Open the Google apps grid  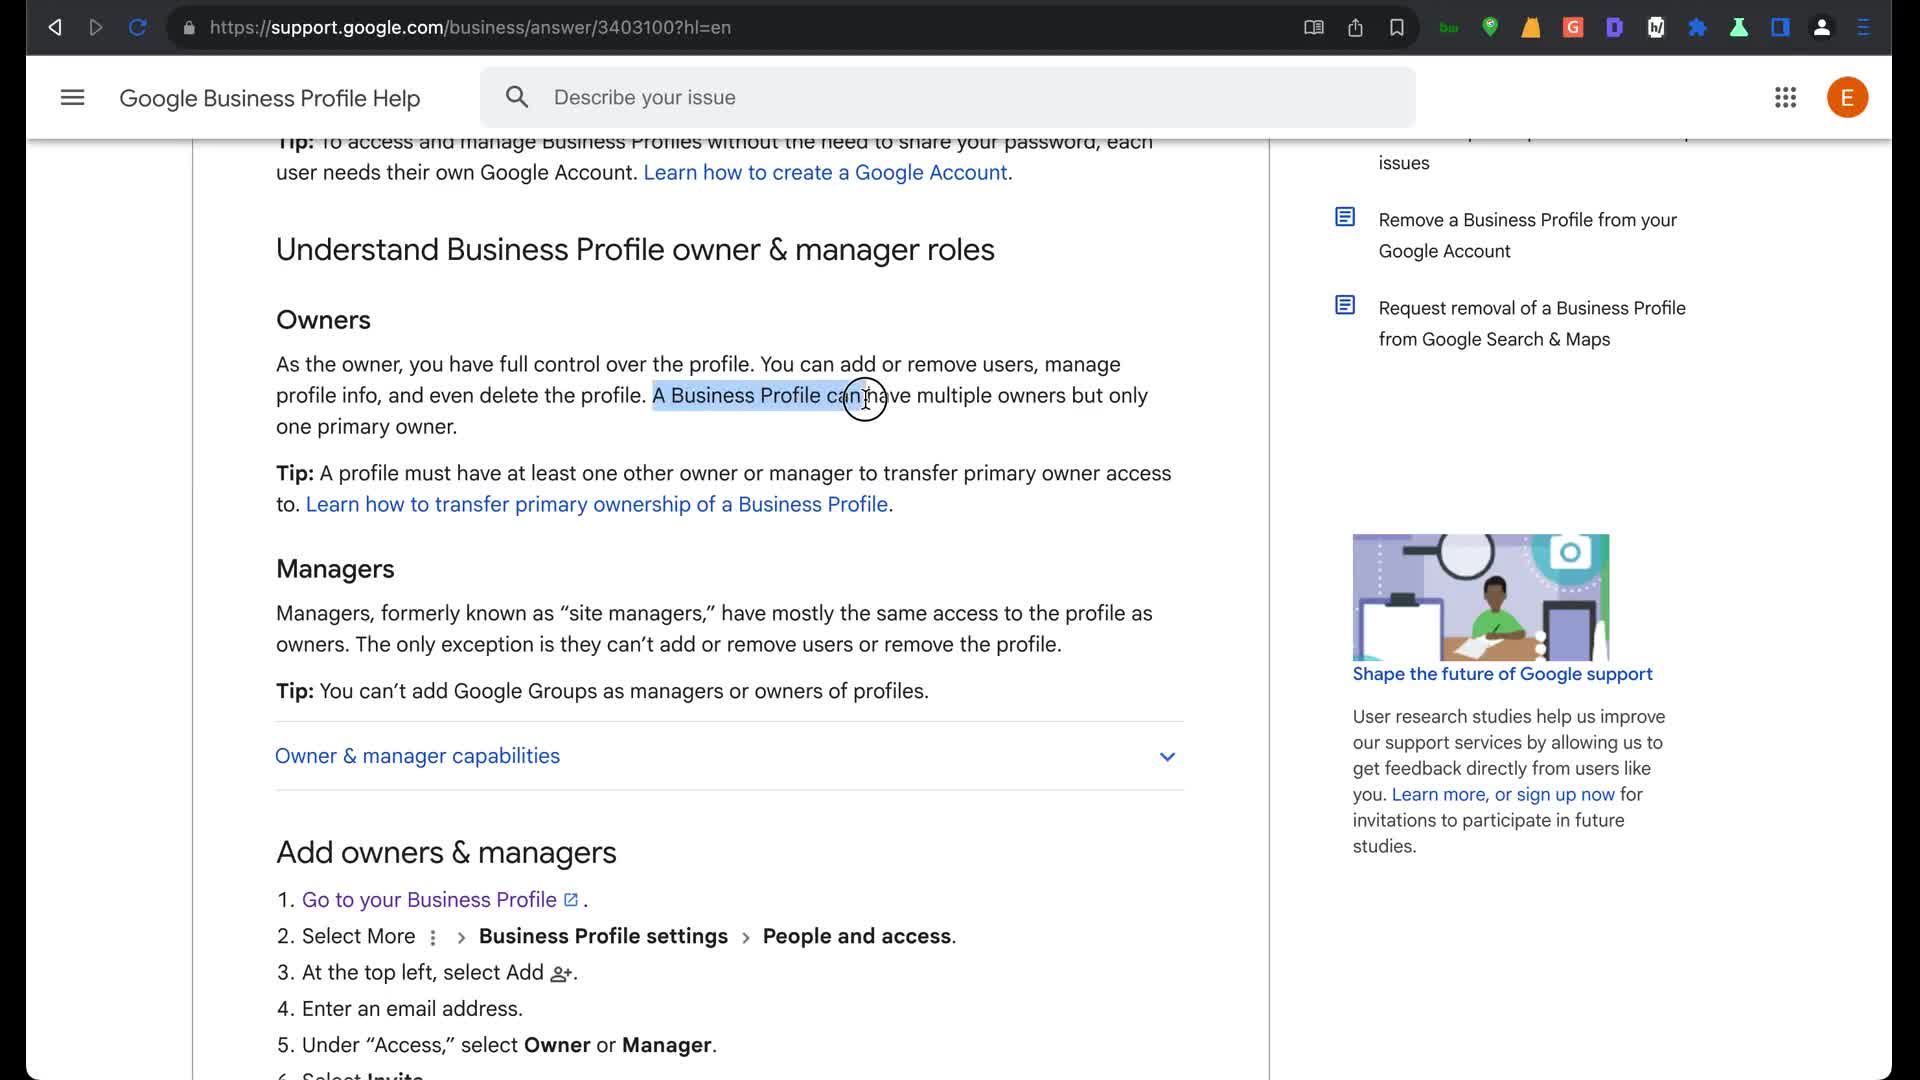click(x=1785, y=98)
